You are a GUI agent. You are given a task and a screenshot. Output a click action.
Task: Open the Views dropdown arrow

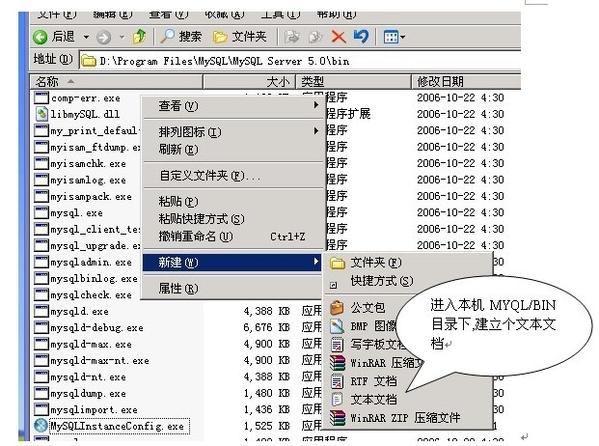[402, 37]
